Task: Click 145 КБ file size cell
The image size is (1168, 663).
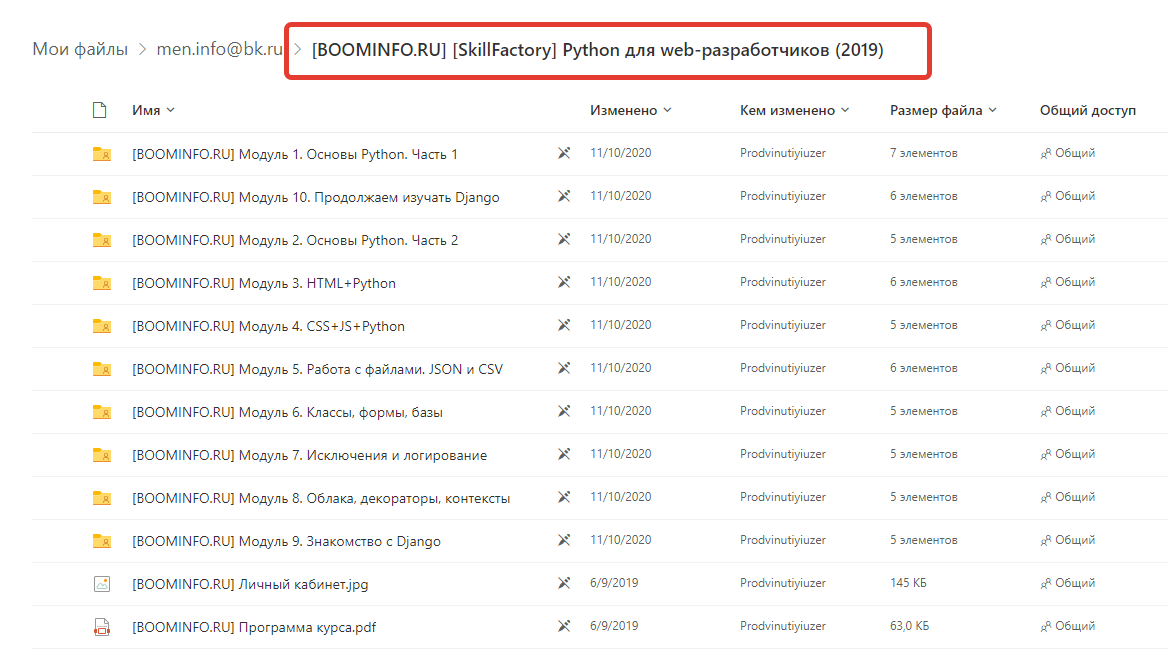Action: (908, 583)
